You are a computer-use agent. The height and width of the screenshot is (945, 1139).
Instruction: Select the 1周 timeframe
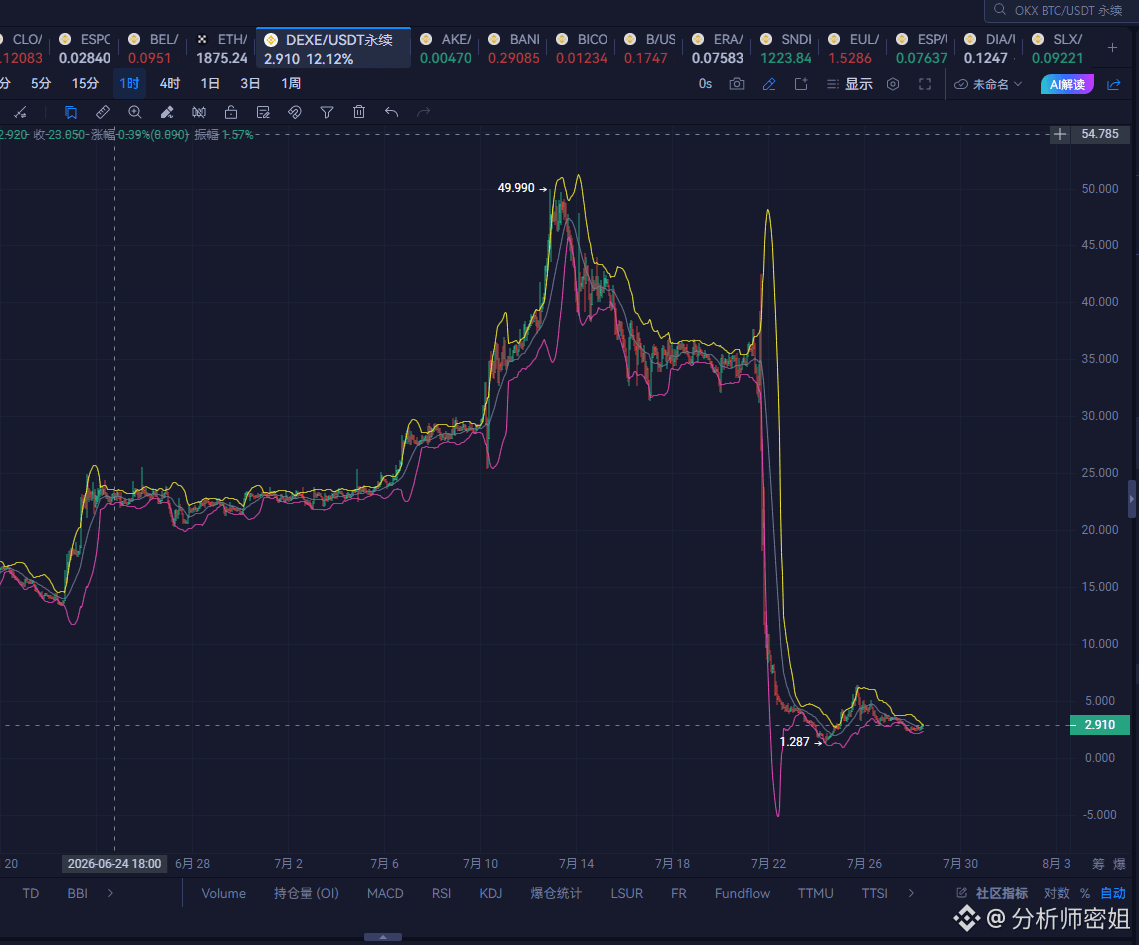point(291,84)
